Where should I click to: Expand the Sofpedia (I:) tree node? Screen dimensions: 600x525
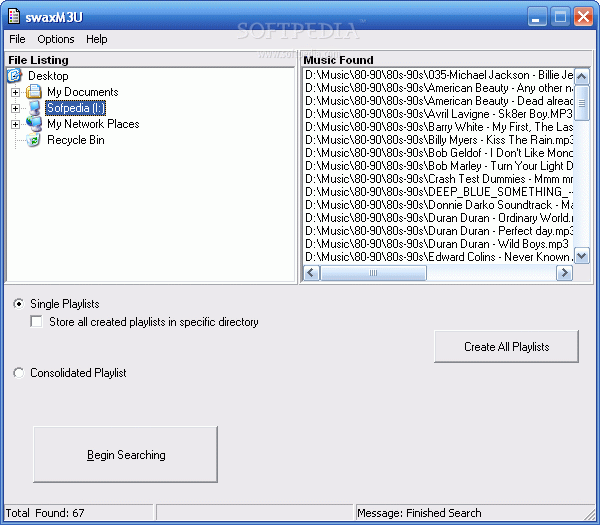pos(15,108)
